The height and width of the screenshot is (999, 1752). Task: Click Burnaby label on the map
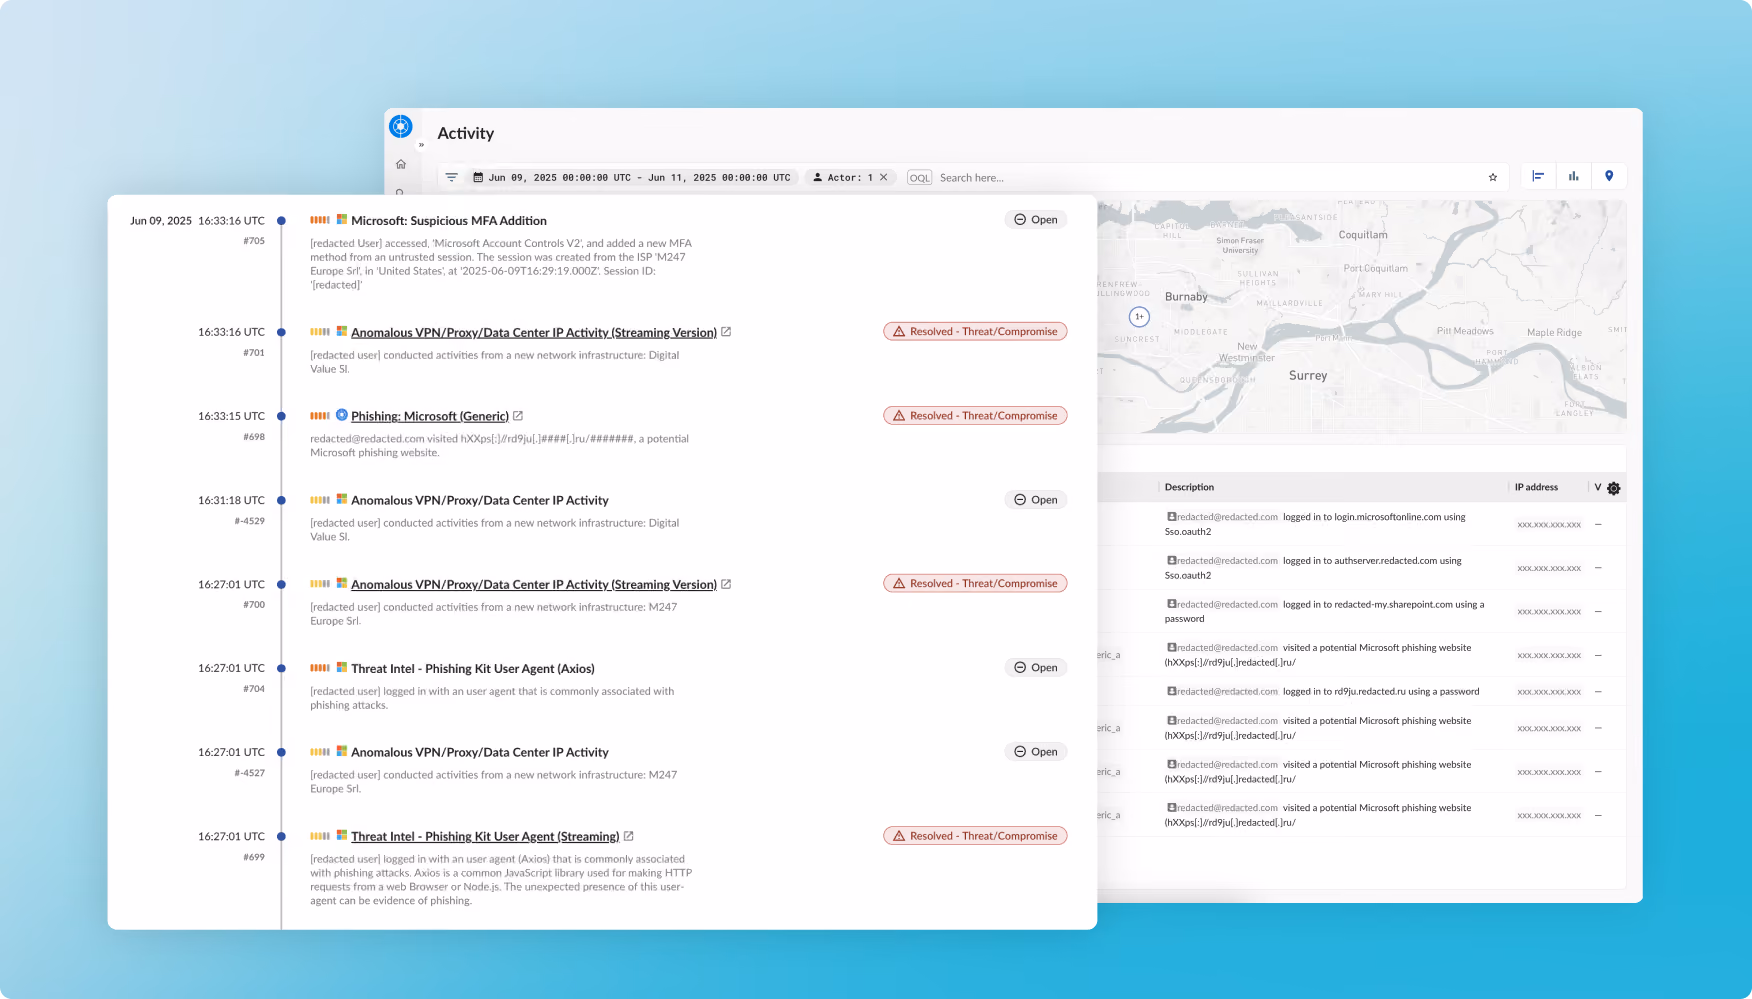point(1186,297)
